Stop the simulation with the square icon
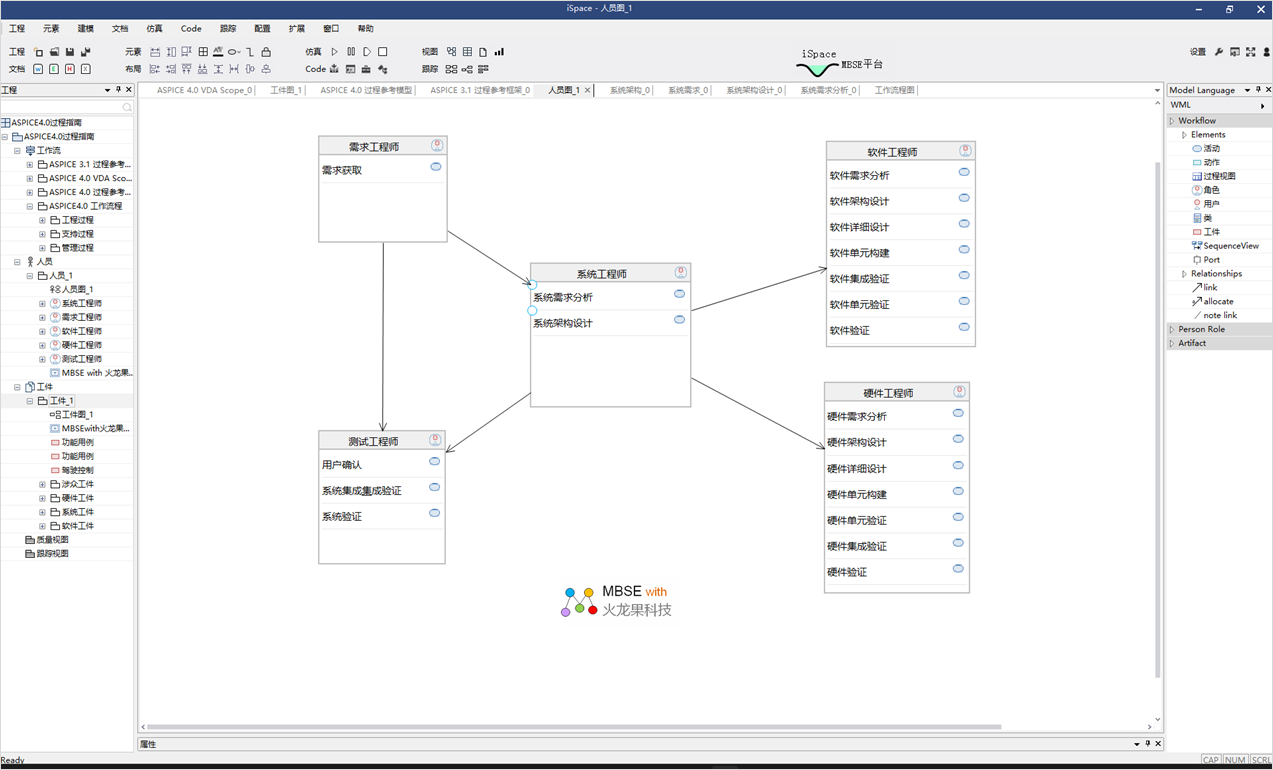 pyautogui.click(x=383, y=52)
